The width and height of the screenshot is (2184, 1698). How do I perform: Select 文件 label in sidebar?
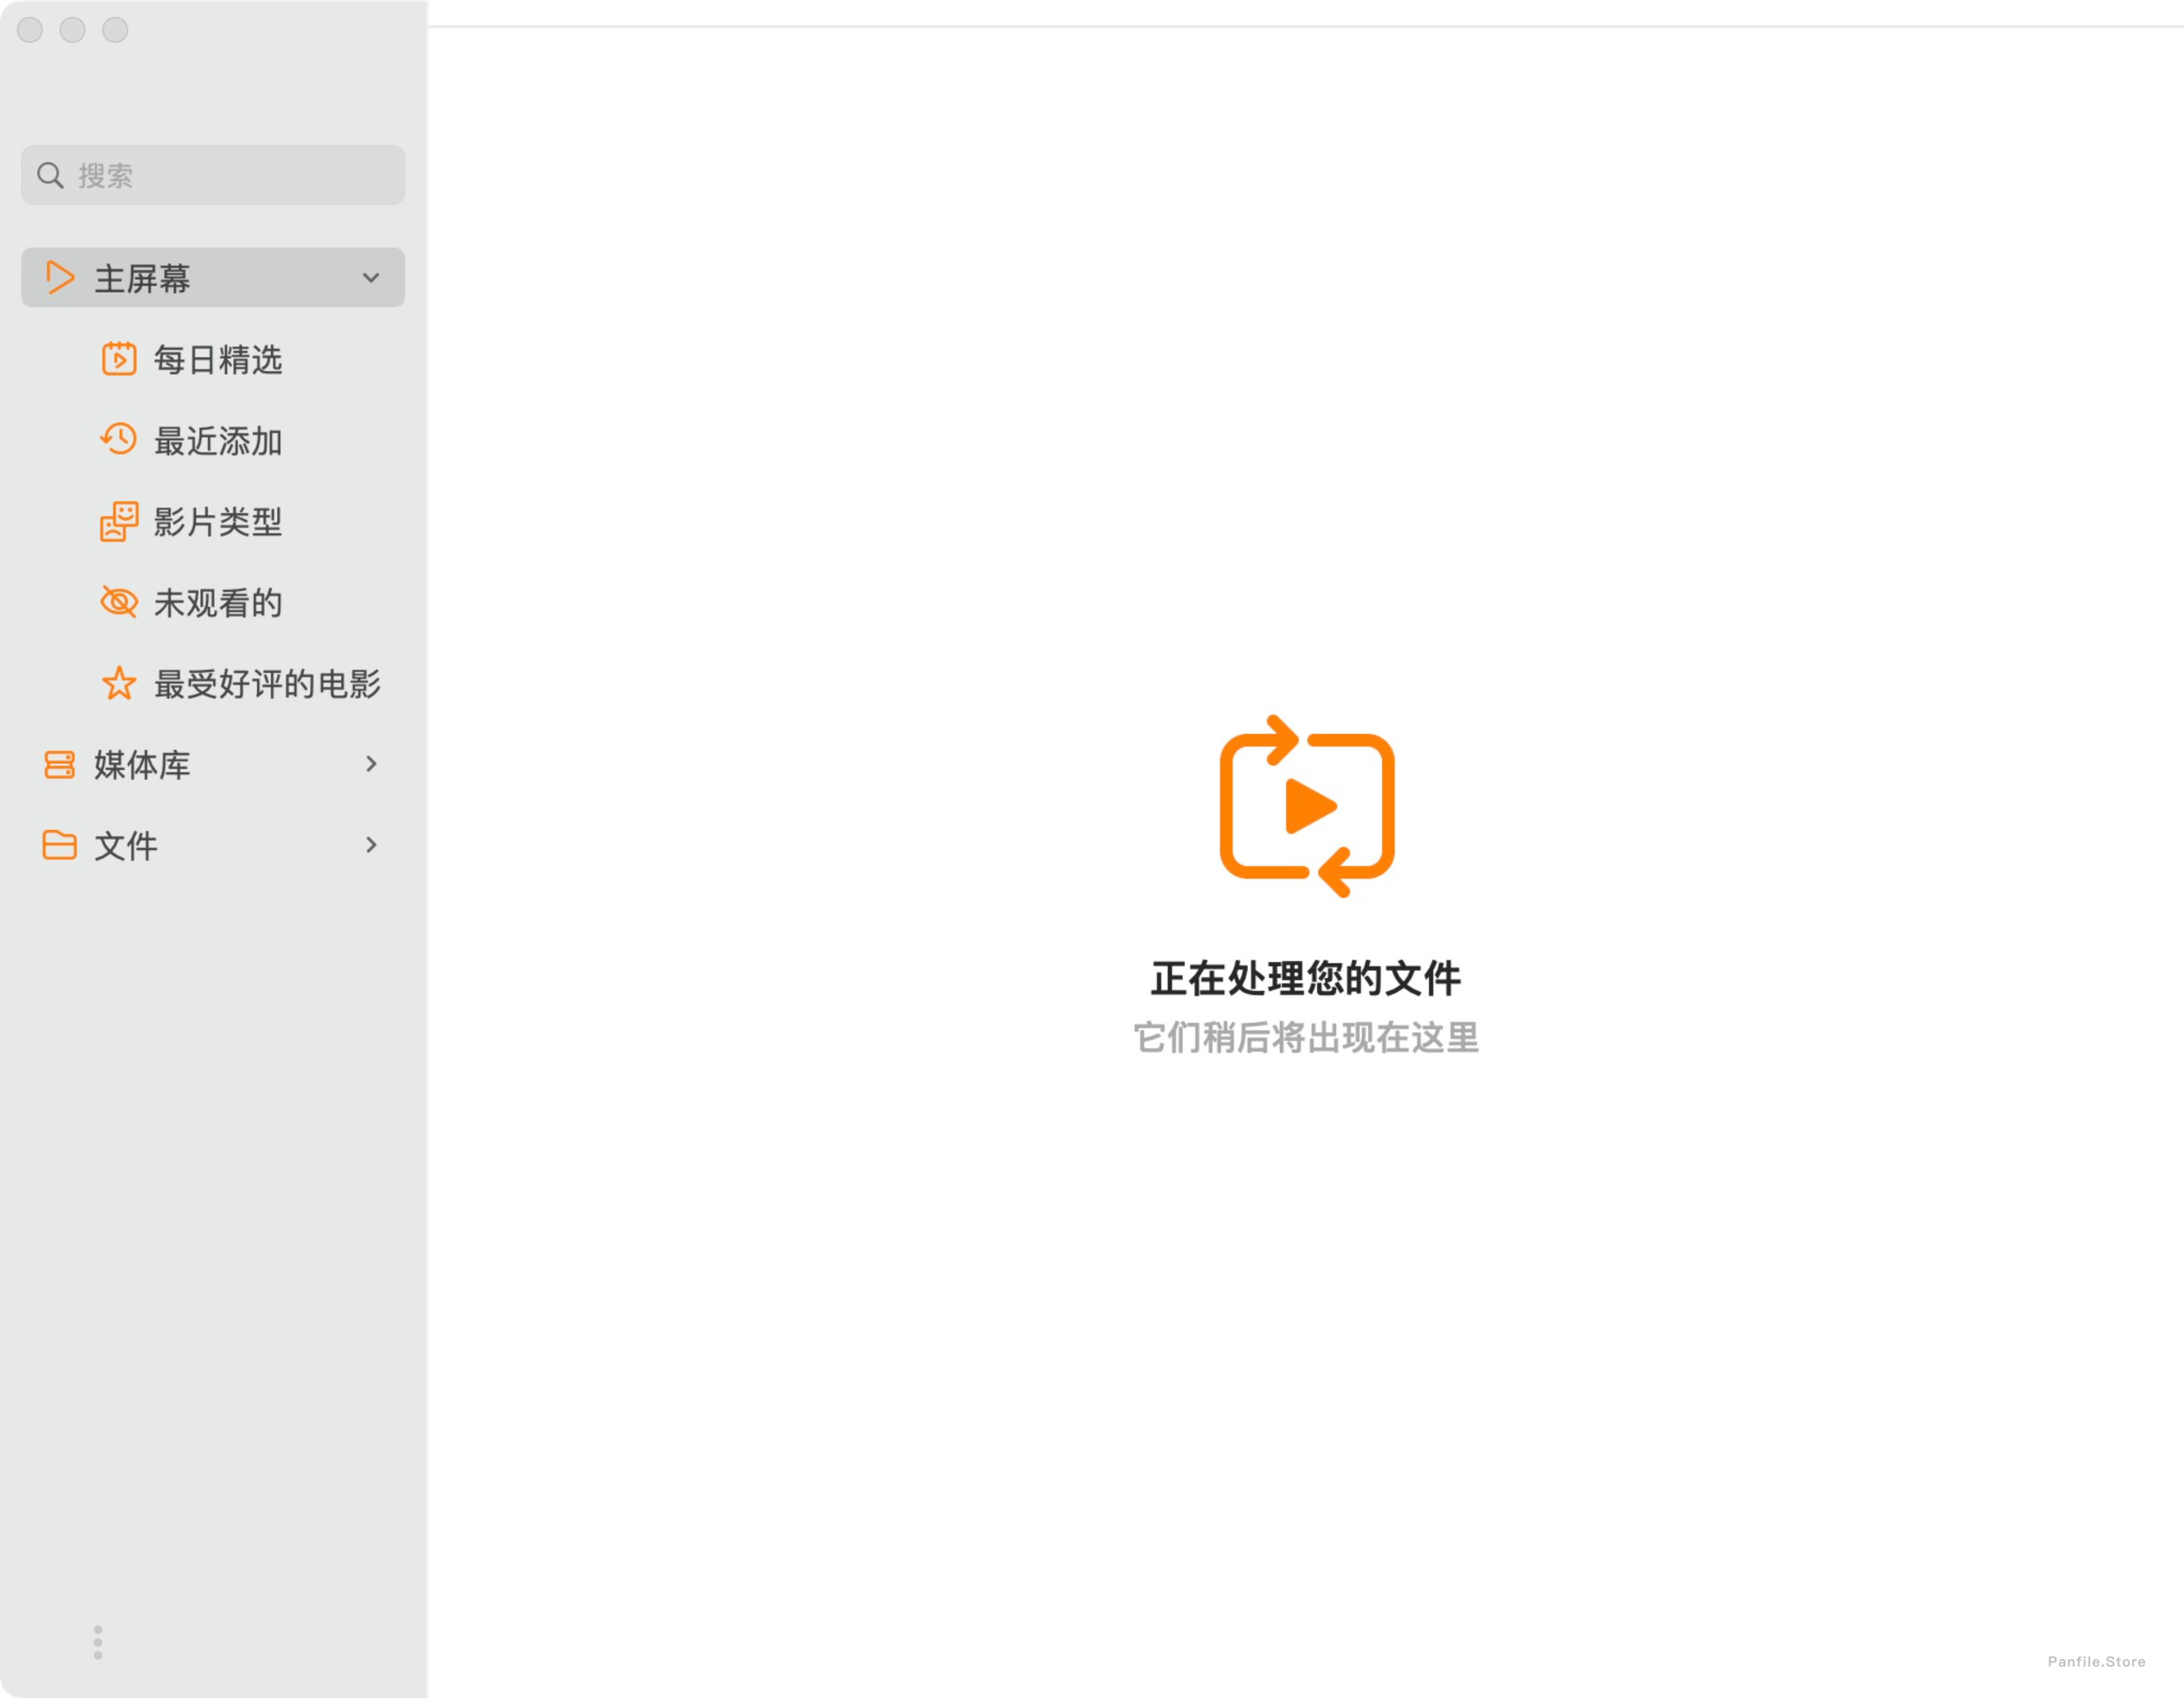pos(126,846)
